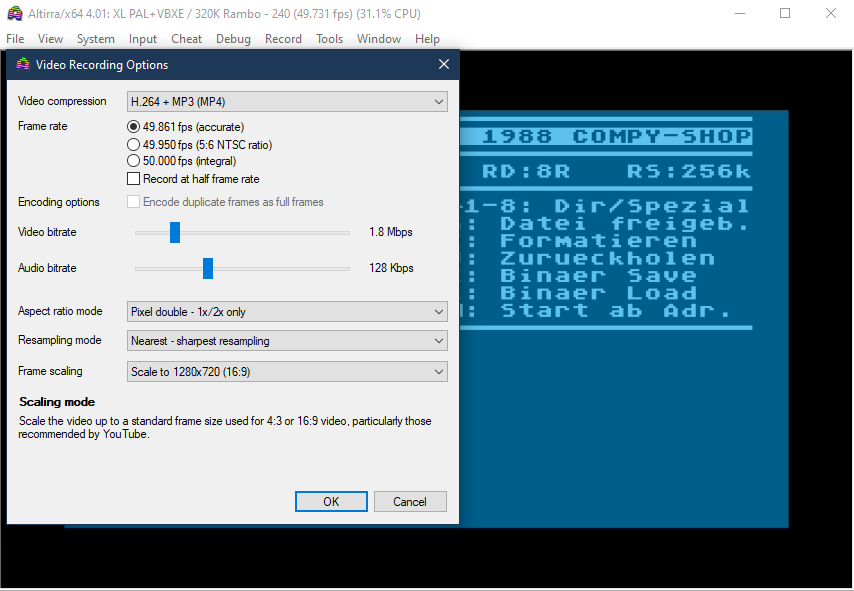Expand the Aspect ratio mode dropdown
This screenshot has height=591, width=854.
(287, 312)
